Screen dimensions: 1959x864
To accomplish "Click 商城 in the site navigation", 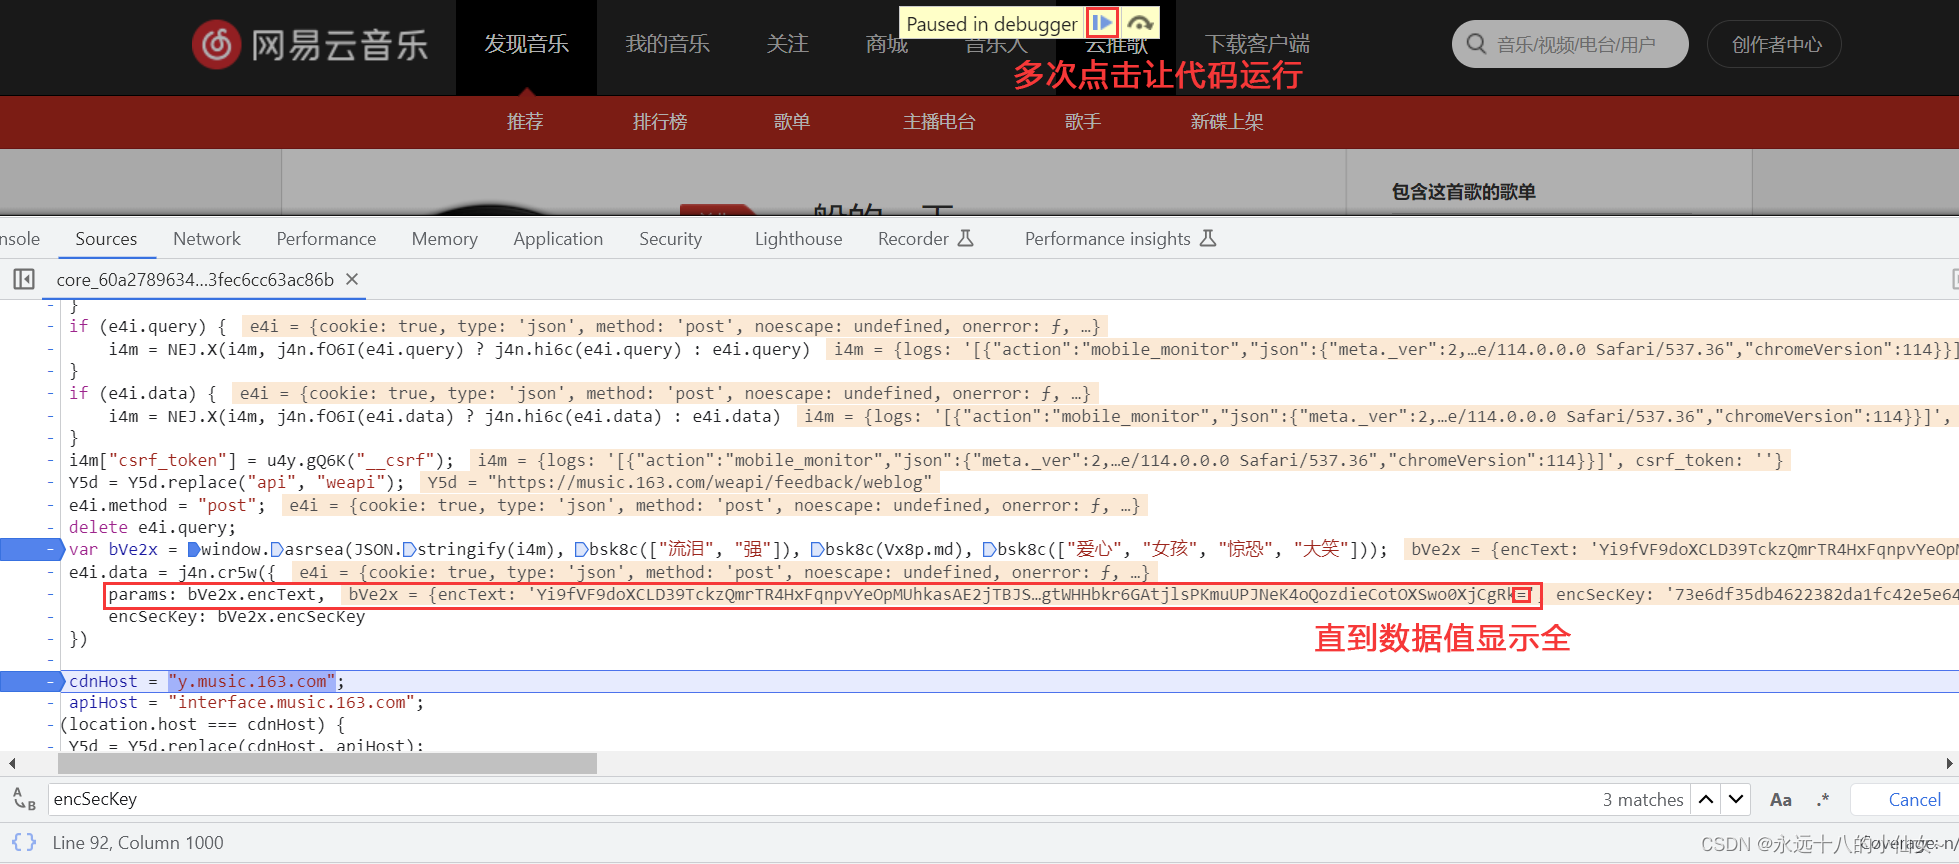I will [x=887, y=44].
